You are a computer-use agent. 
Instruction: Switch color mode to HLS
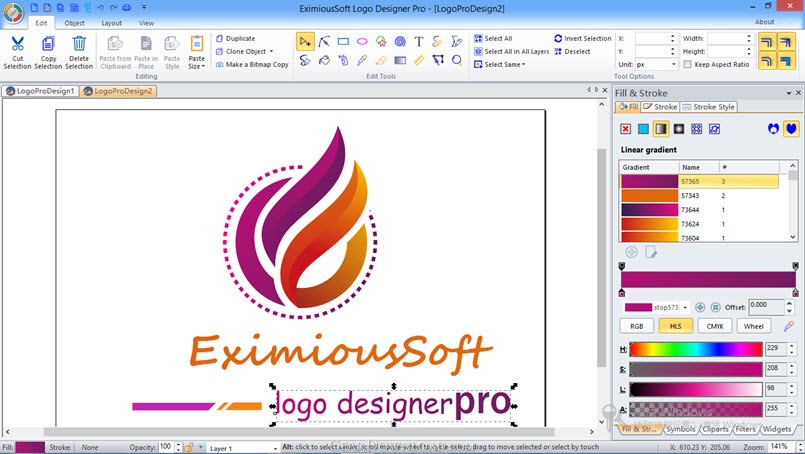[676, 326]
